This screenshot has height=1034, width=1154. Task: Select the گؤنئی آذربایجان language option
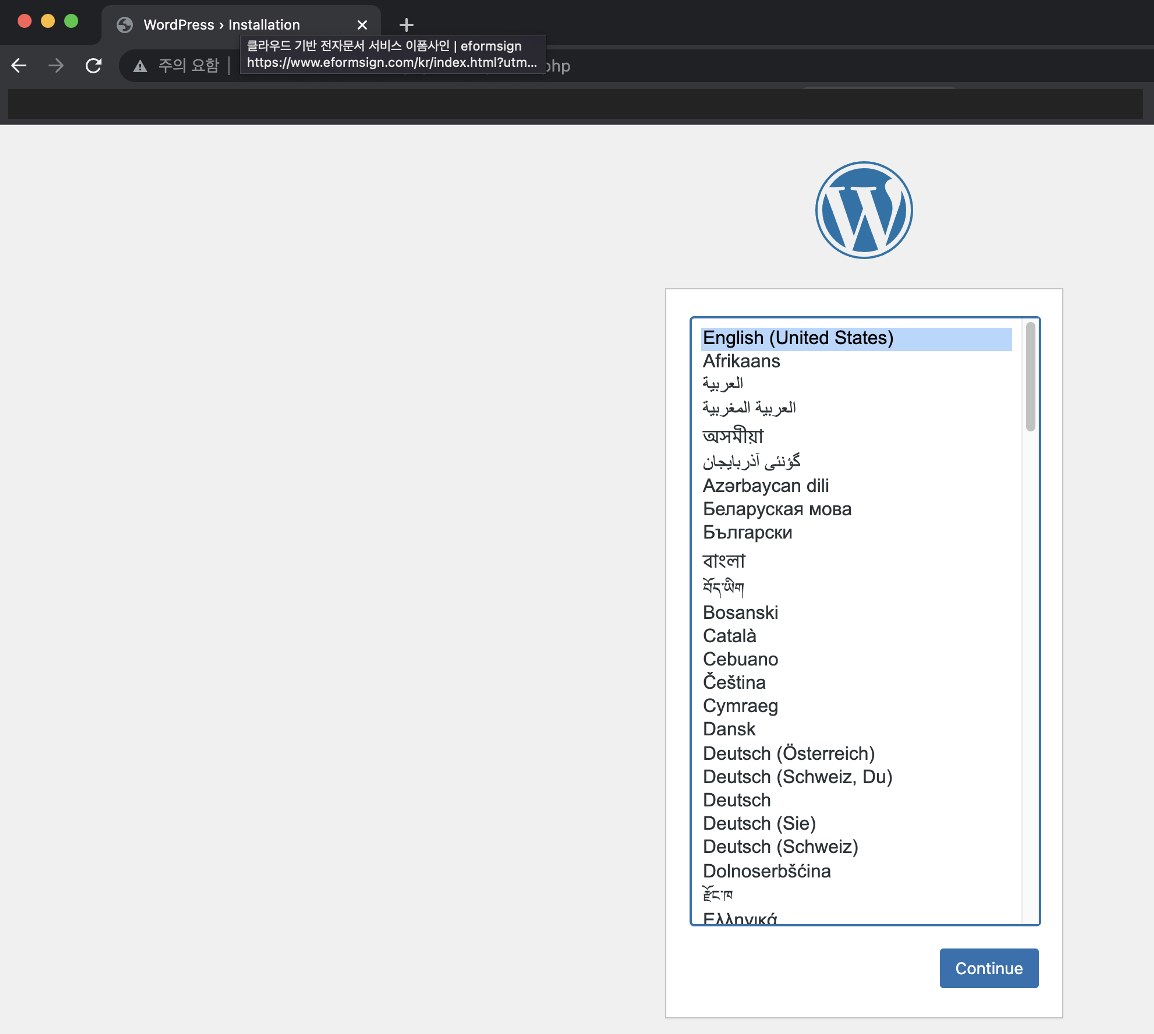(x=857, y=461)
